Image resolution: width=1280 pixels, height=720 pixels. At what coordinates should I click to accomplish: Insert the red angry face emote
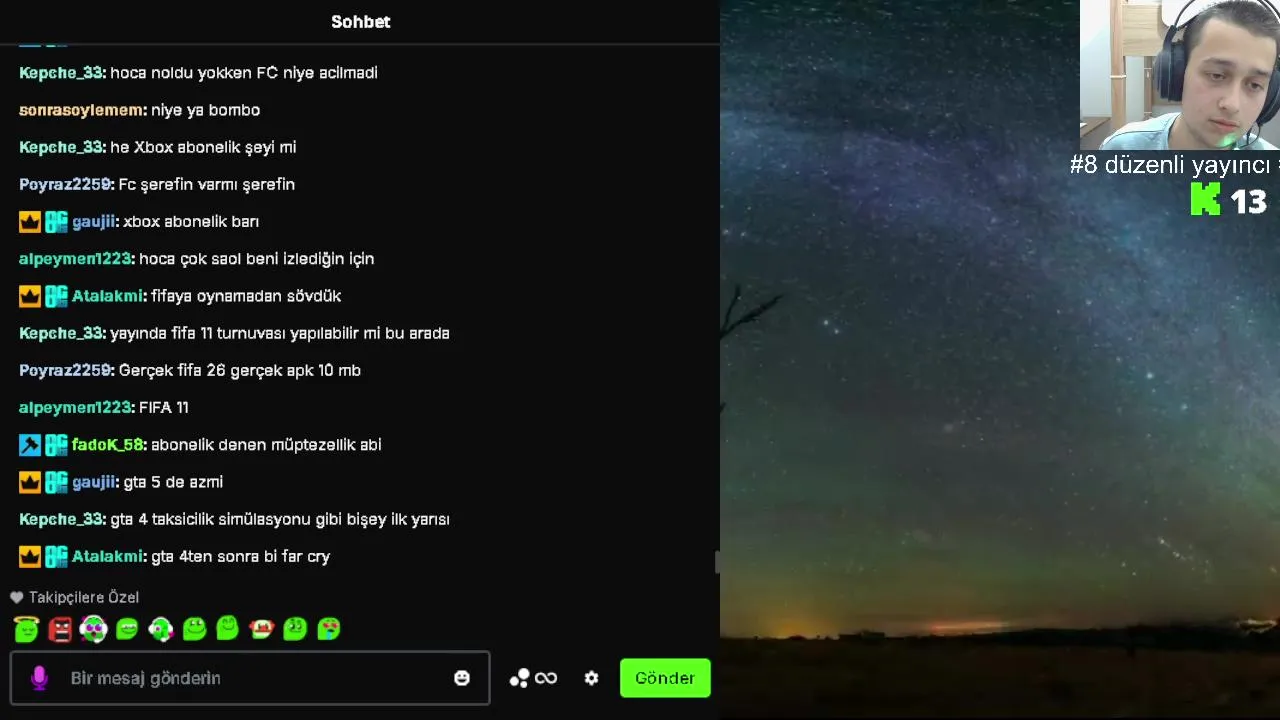[x=60, y=628]
